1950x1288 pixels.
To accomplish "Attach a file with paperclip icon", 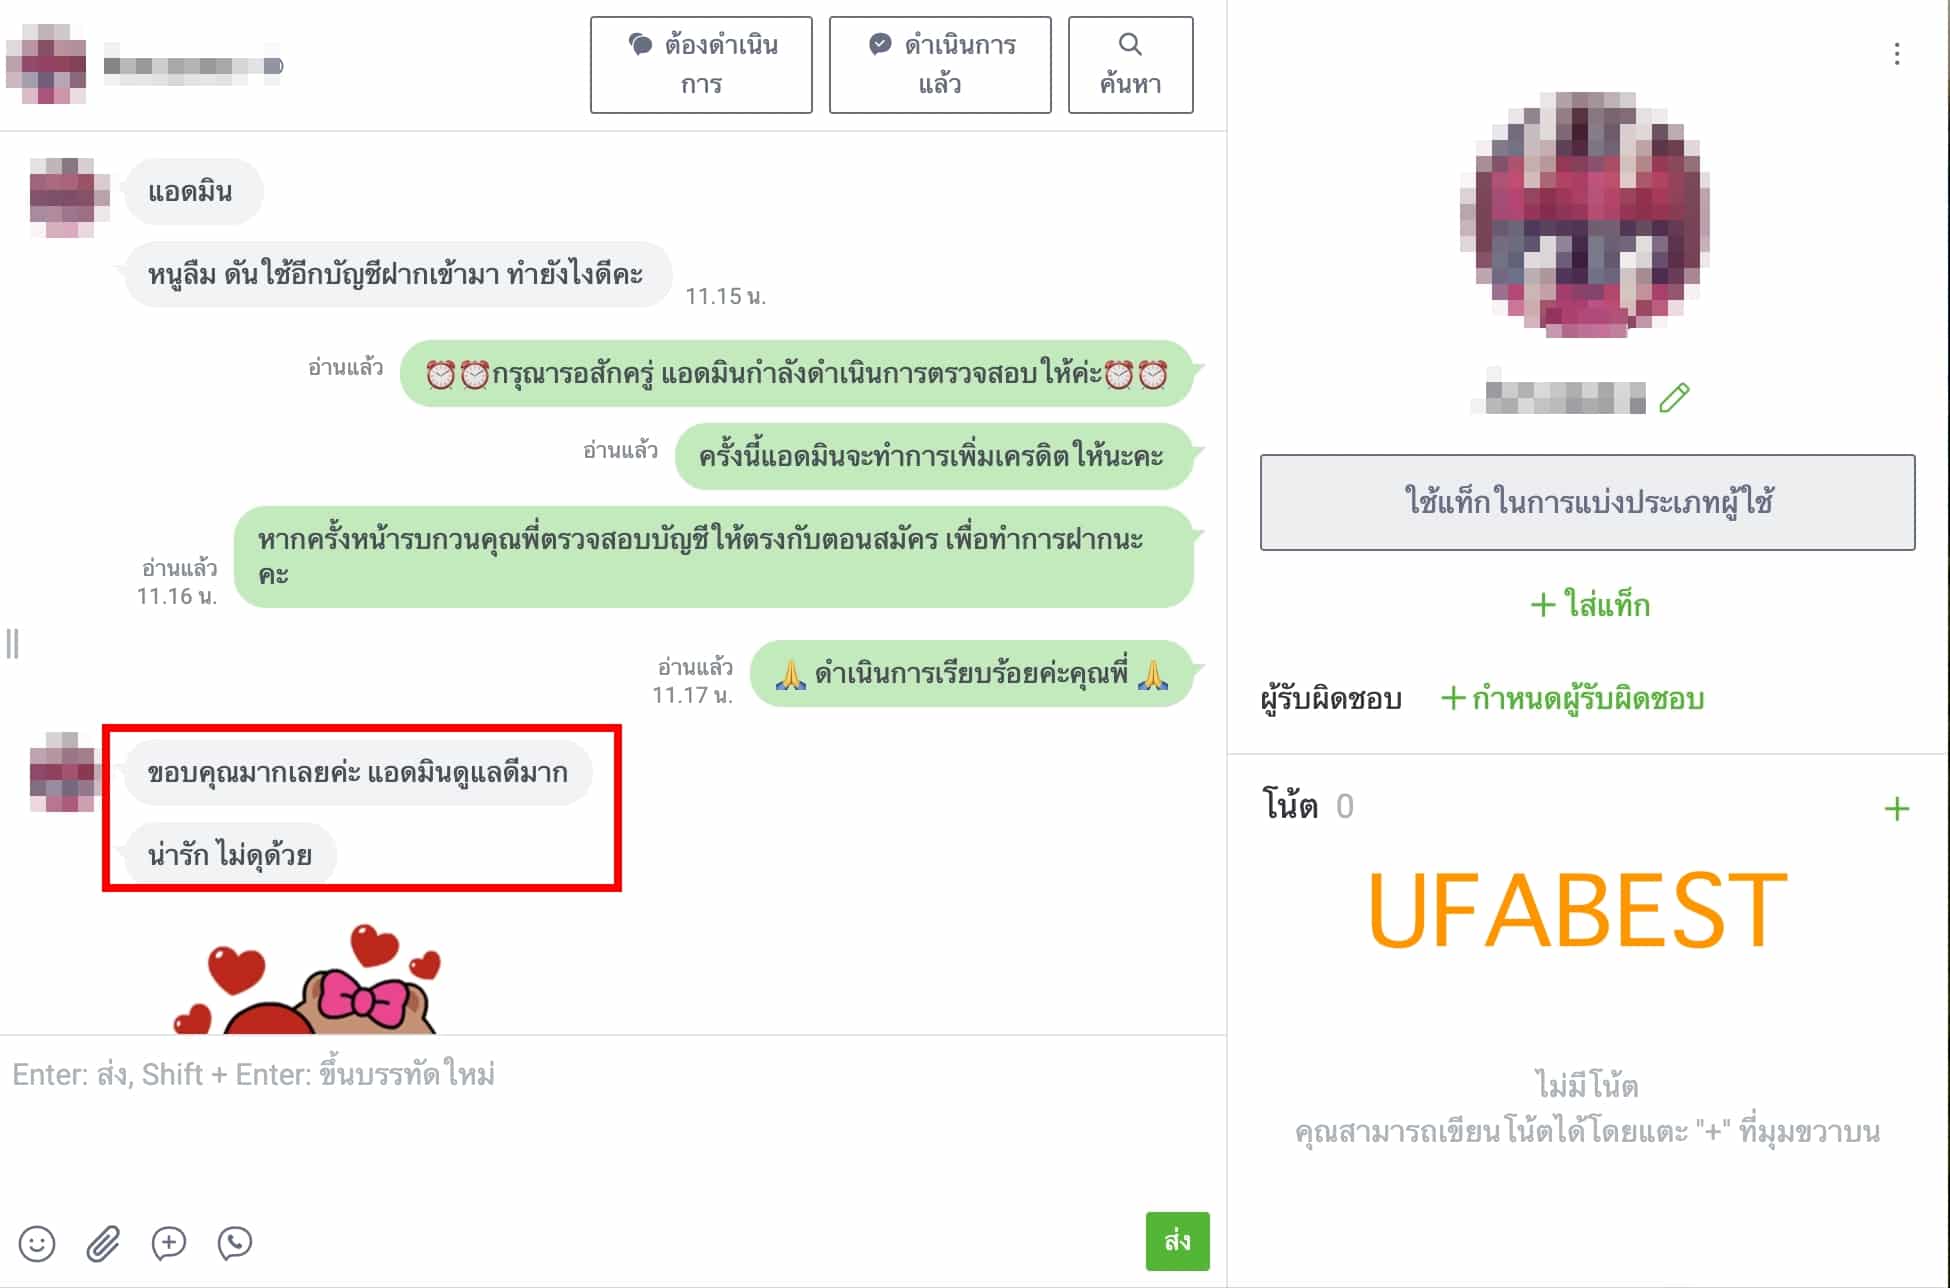I will tap(103, 1243).
